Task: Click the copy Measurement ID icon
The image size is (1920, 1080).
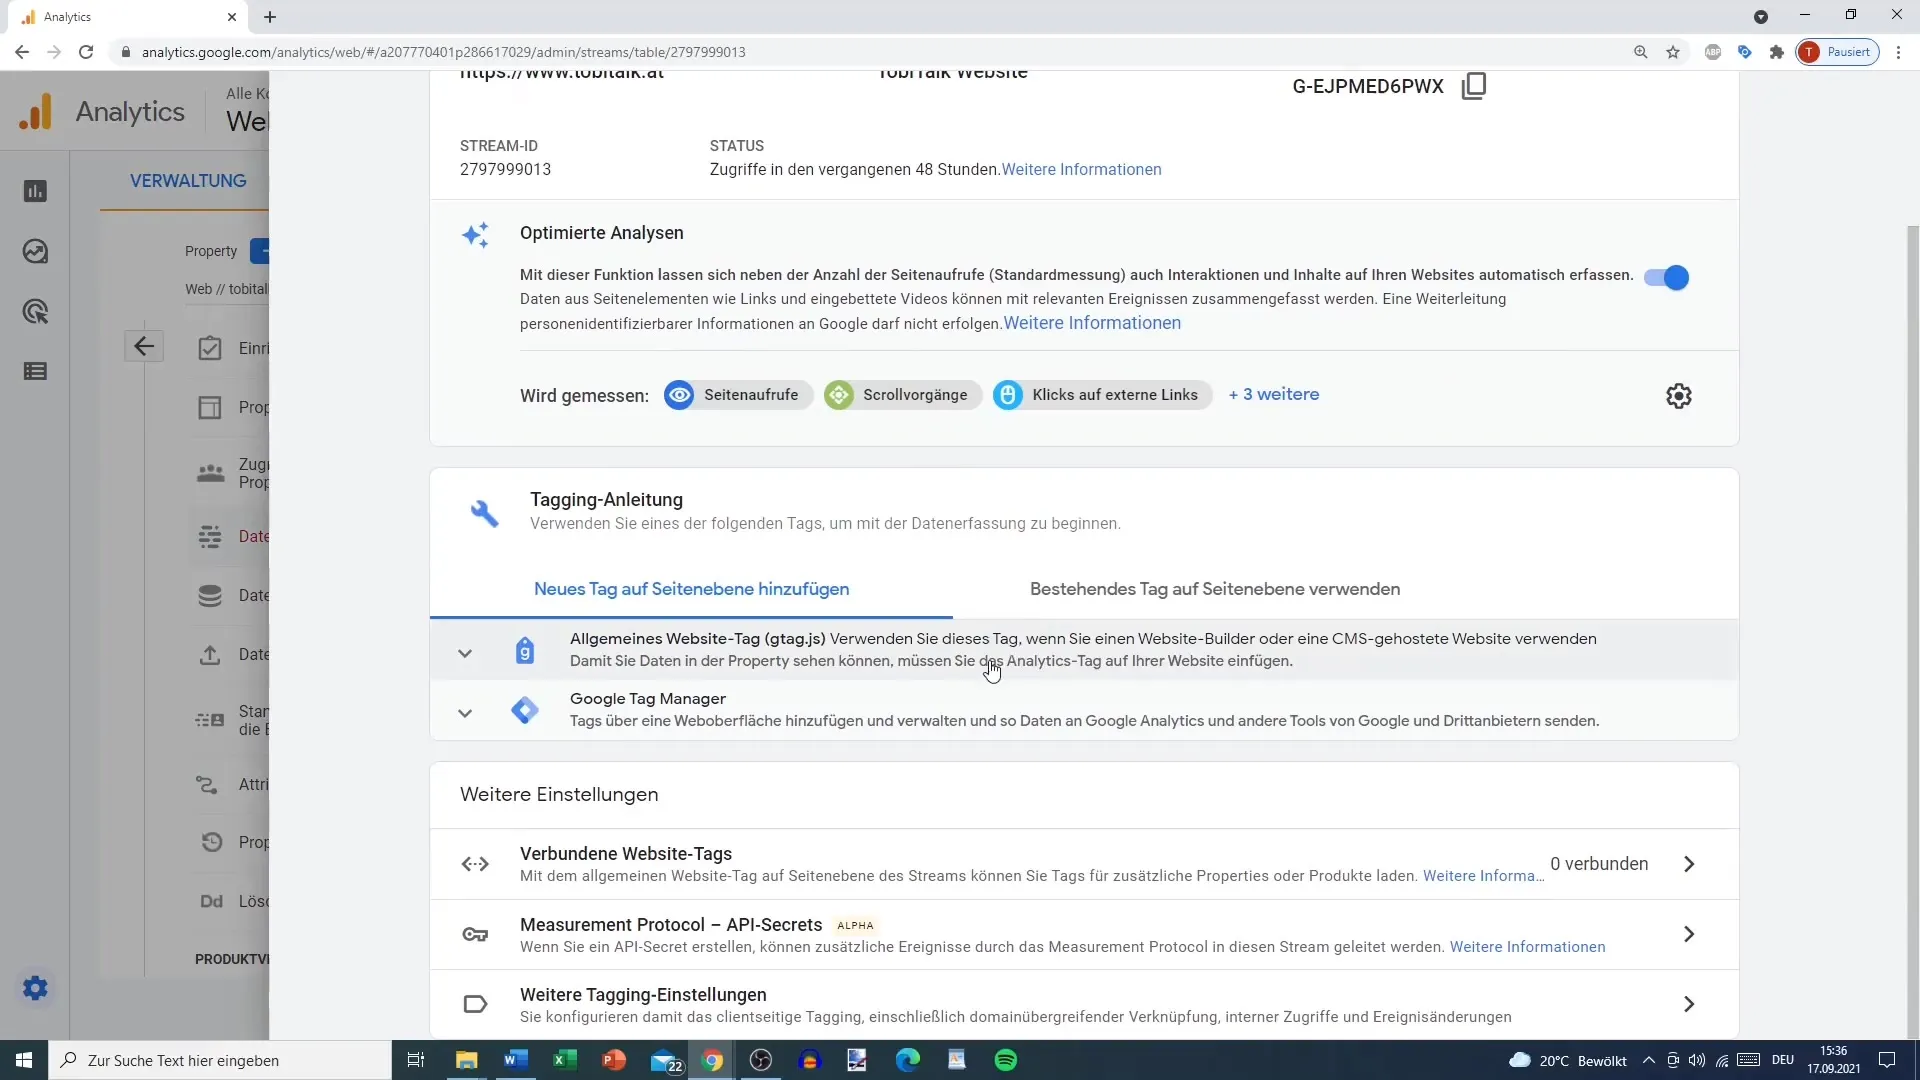Action: click(1478, 84)
